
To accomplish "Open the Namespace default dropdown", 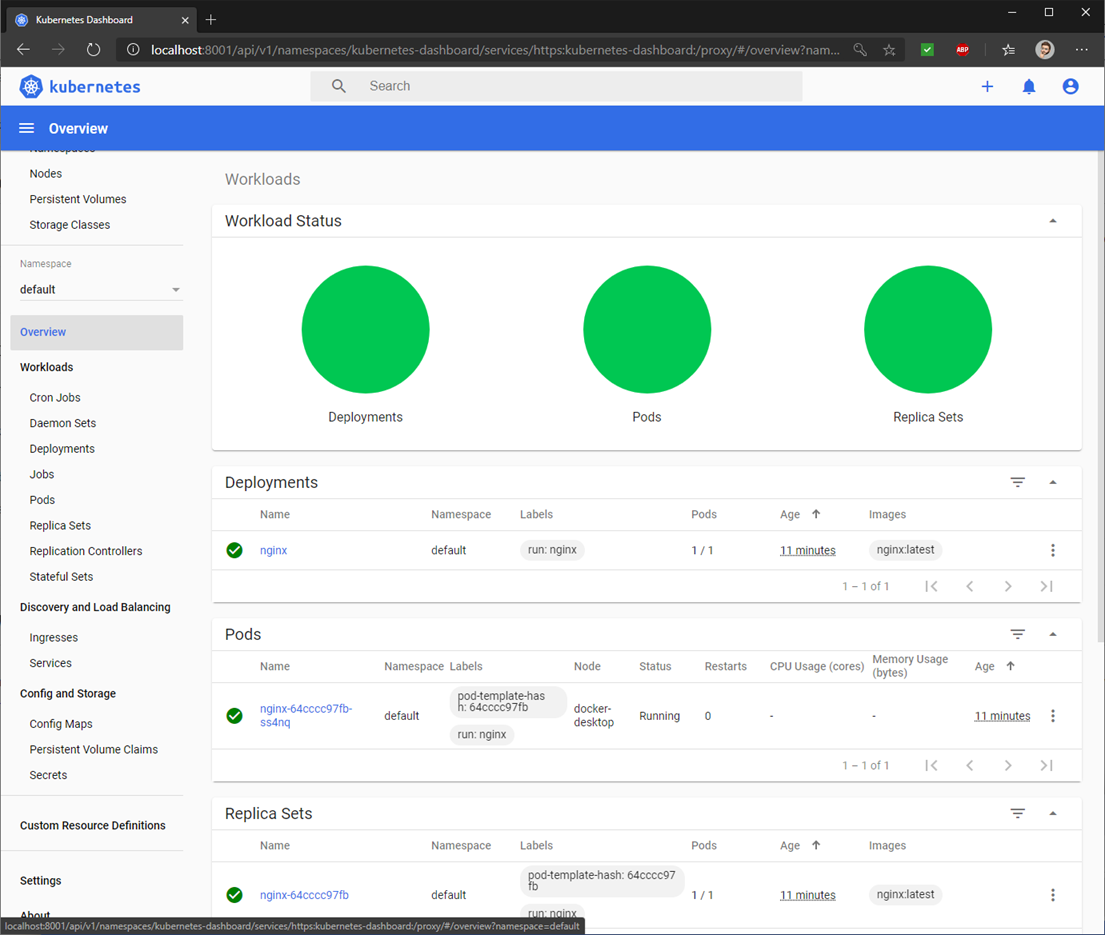I will (x=101, y=290).
